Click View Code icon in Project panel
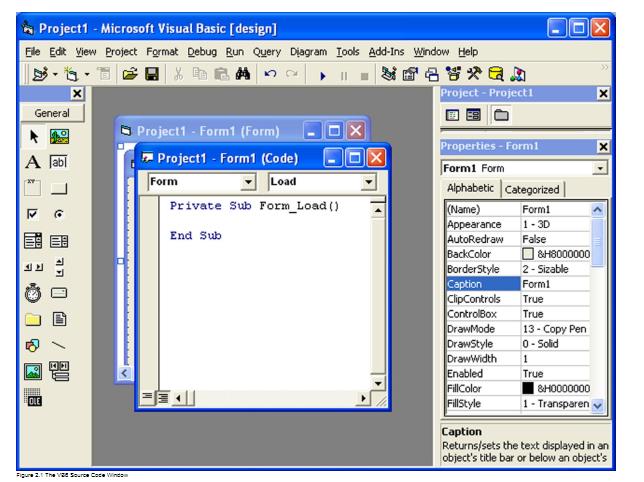 pyautogui.click(x=452, y=115)
